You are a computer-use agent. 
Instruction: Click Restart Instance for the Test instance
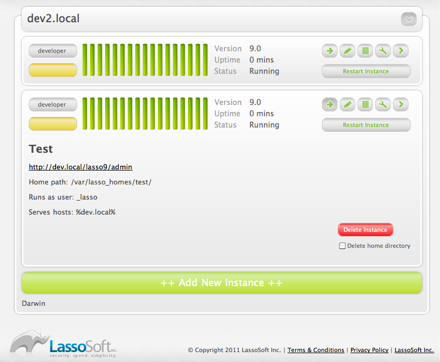366,125
